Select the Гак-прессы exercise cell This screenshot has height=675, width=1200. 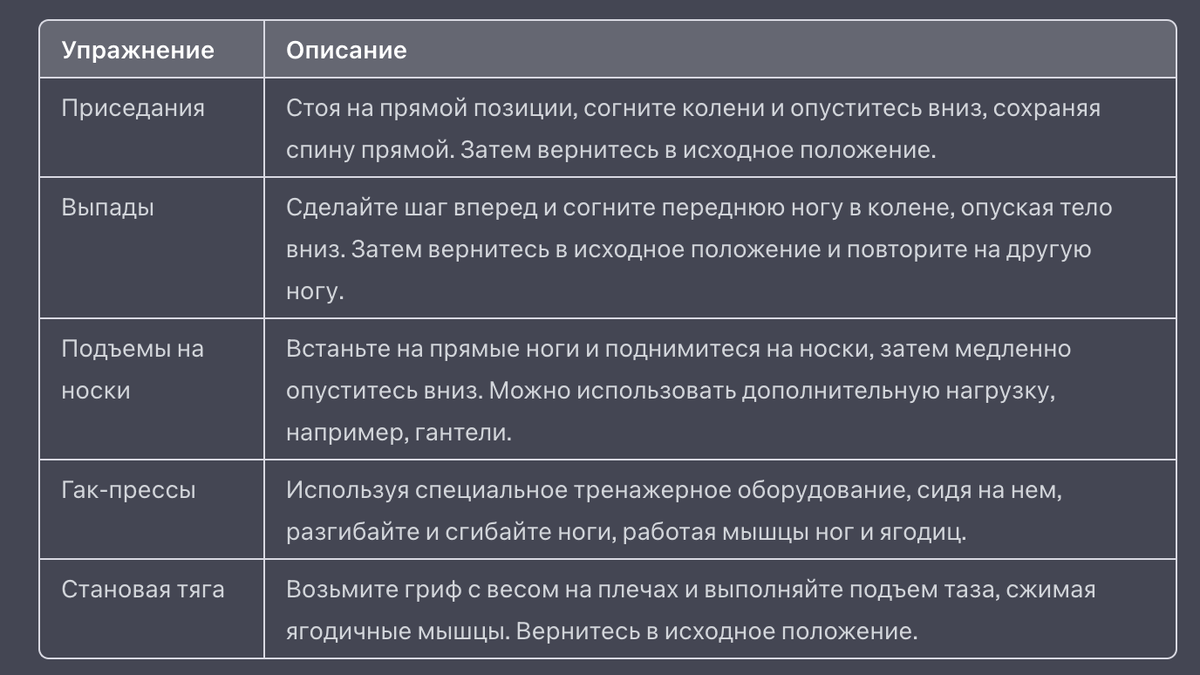tap(152, 509)
